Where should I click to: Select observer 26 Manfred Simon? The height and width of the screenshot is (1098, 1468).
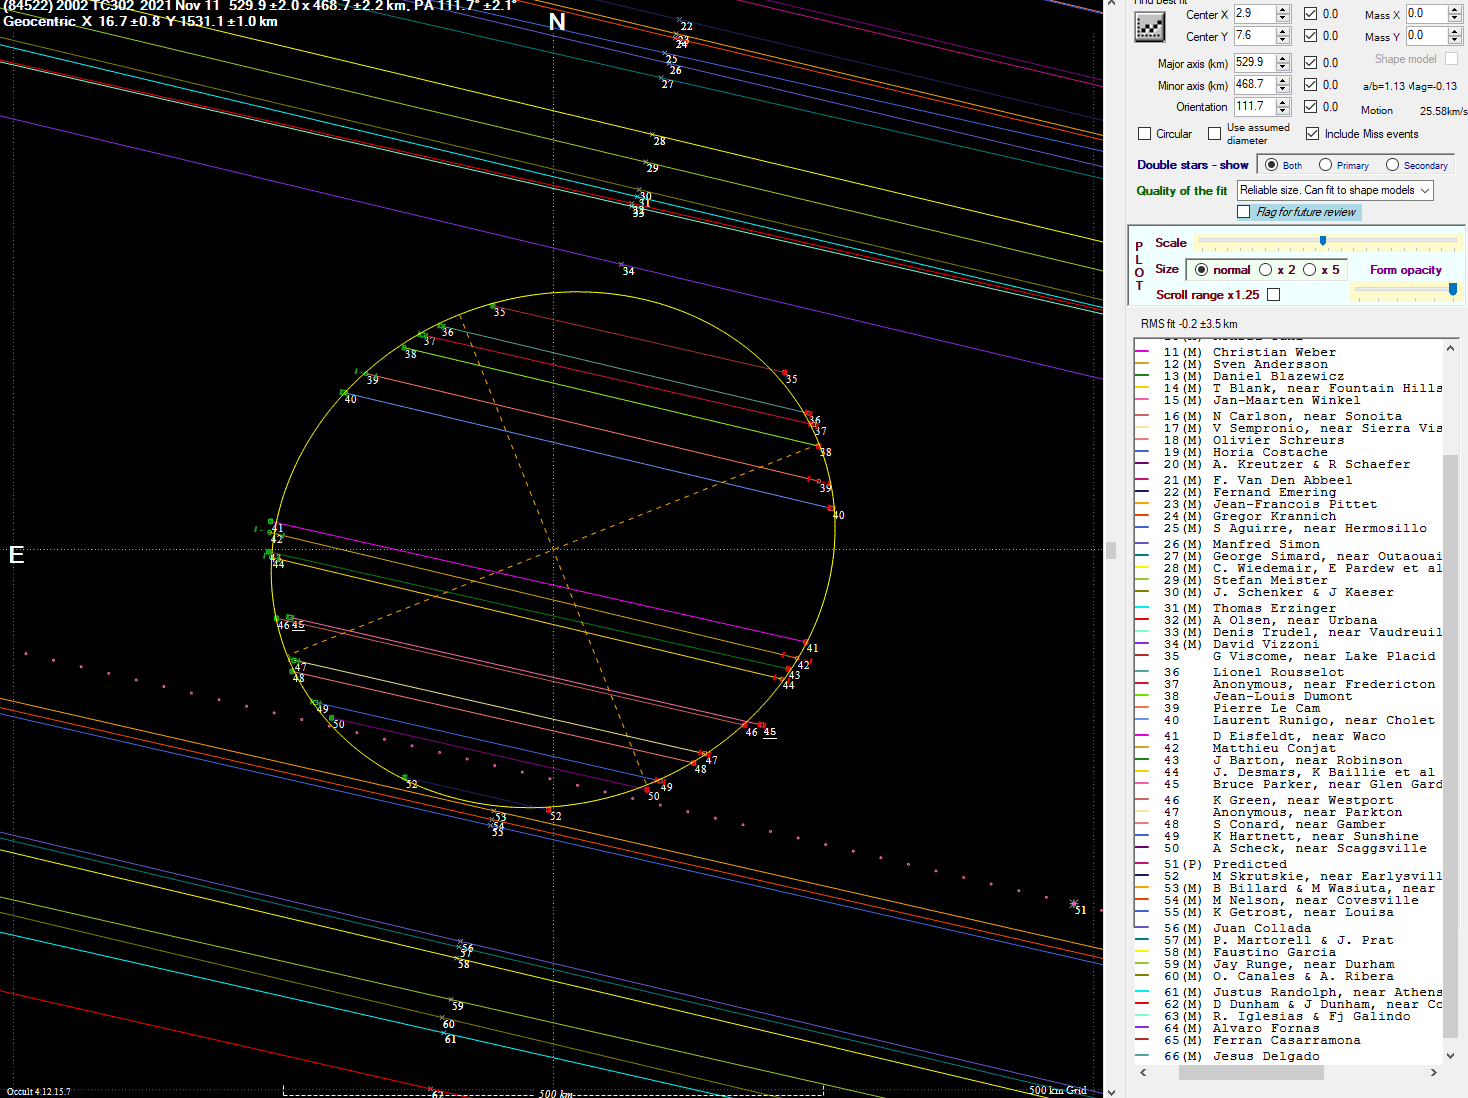pyautogui.click(x=1288, y=544)
